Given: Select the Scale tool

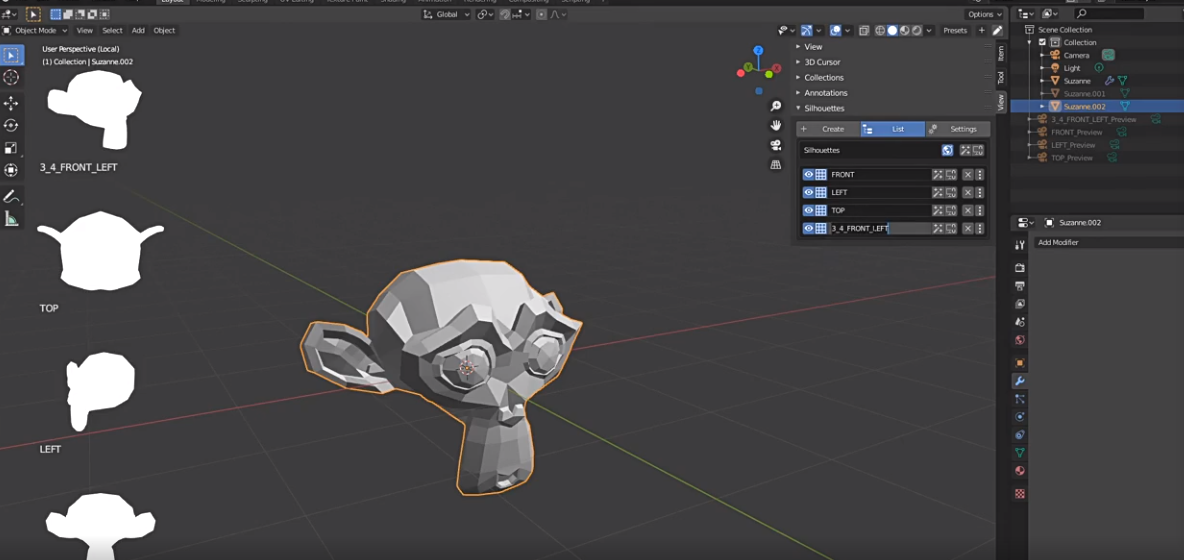Looking at the screenshot, I should (11, 148).
